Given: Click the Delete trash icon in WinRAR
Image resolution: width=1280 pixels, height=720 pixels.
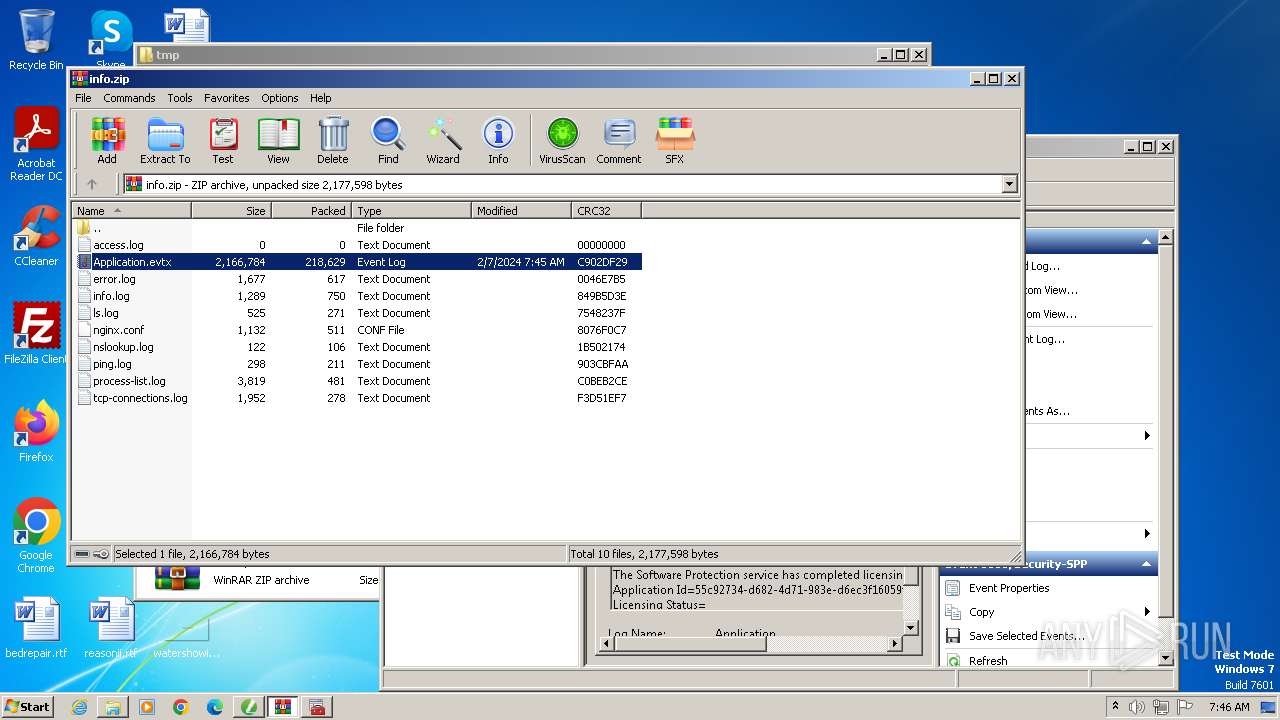Looking at the screenshot, I should pyautogui.click(x=333, y=141).
